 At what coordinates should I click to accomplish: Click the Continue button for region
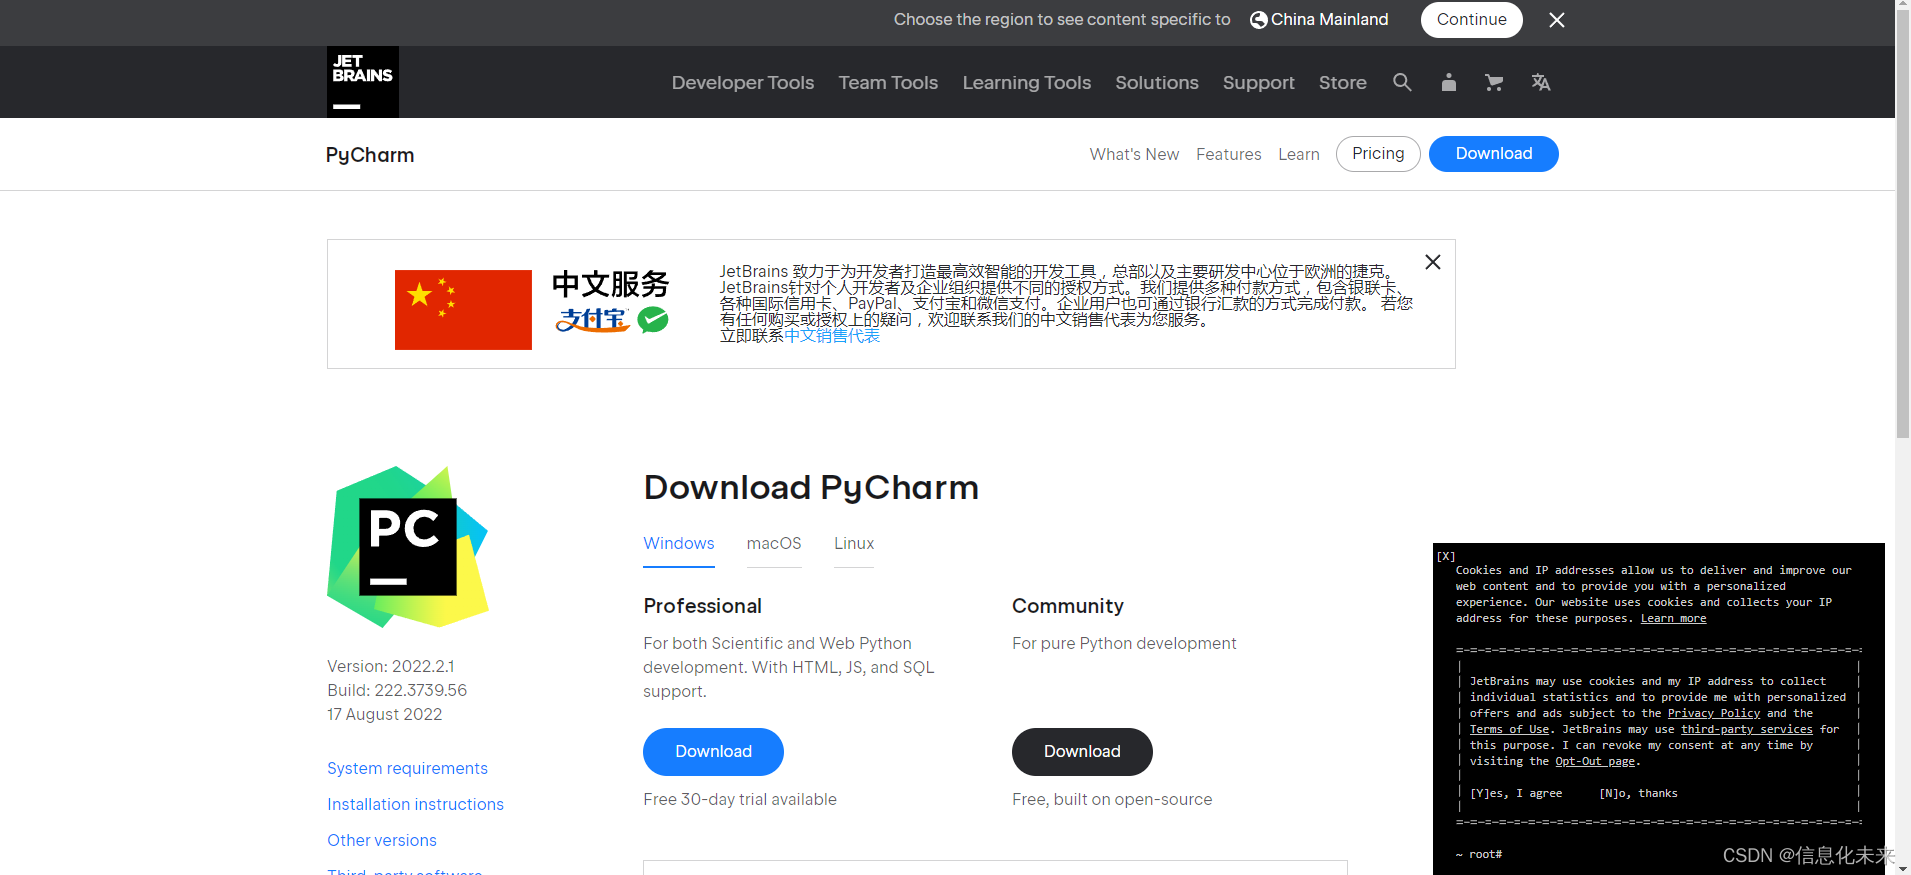1472,20
